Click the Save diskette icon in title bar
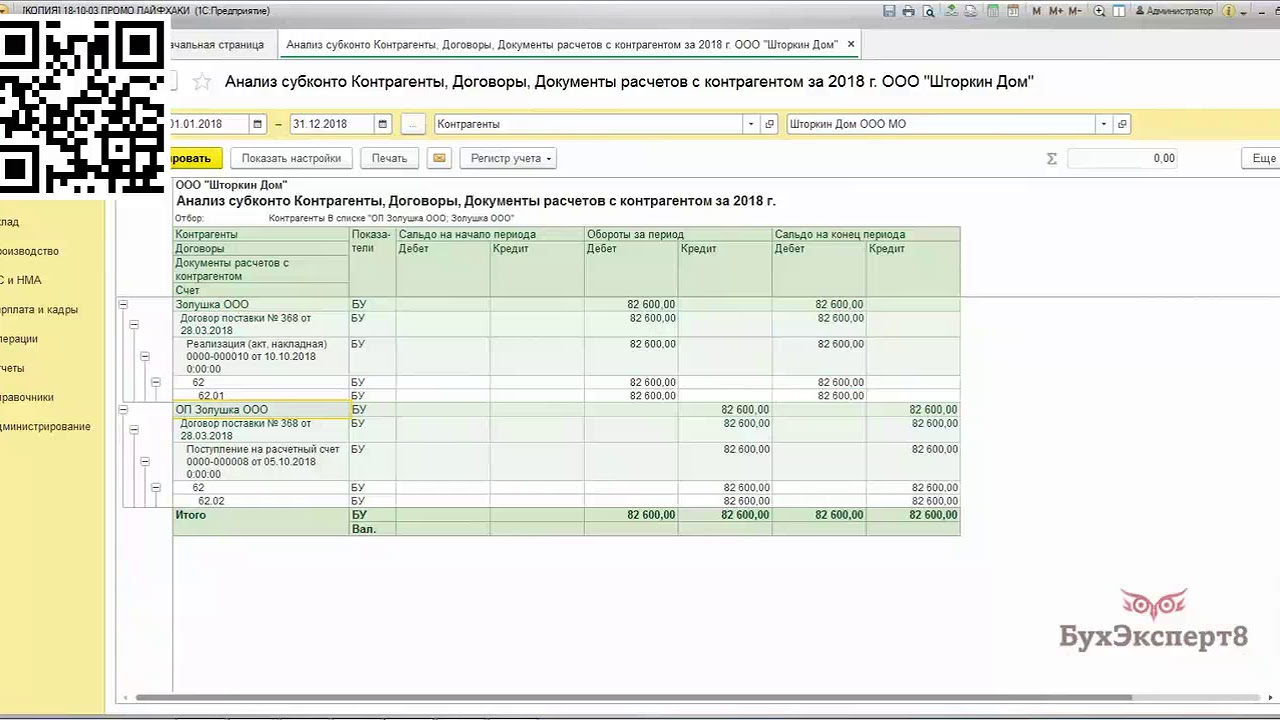 pyautogui.click(x=889, y=11)
